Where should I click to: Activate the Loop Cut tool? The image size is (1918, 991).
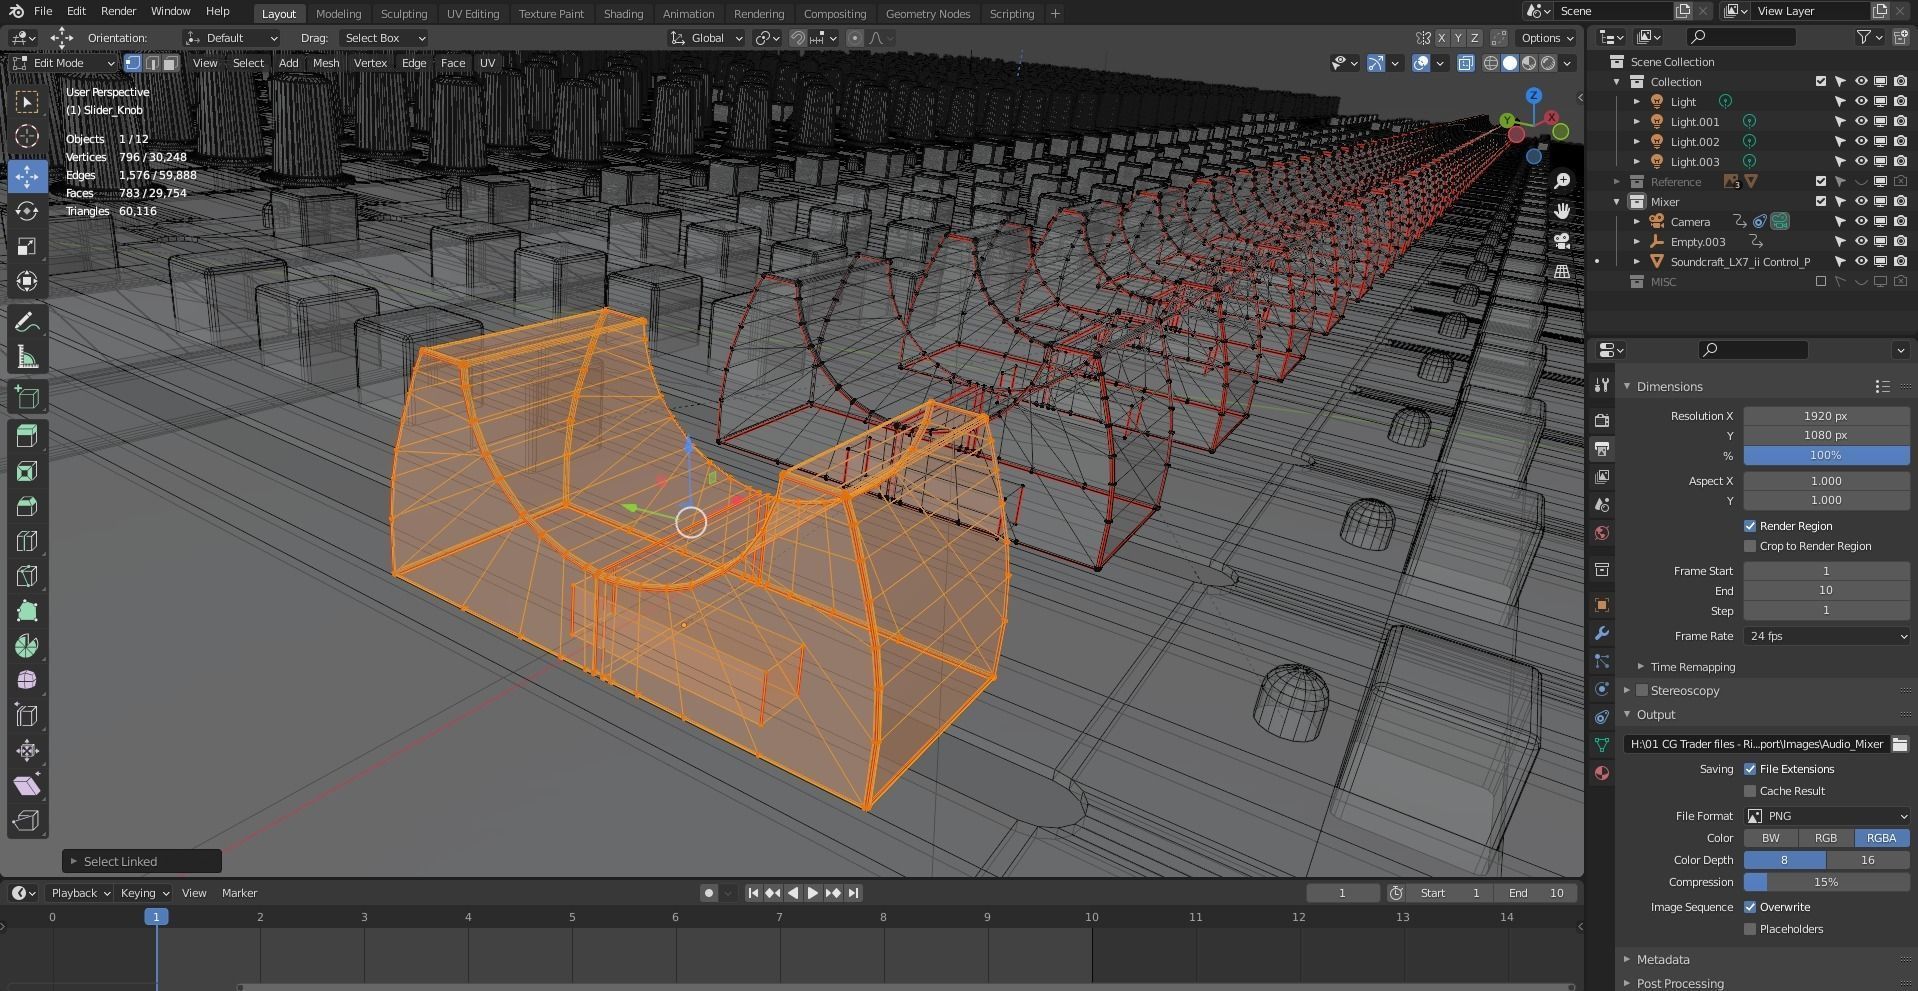pos(27,541)
